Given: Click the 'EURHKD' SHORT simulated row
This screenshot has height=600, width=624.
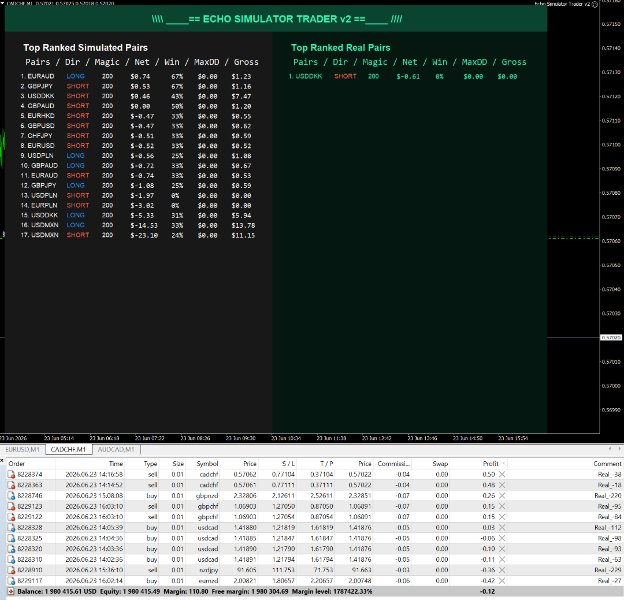Looking at the screenshot, I should [136, 116].
